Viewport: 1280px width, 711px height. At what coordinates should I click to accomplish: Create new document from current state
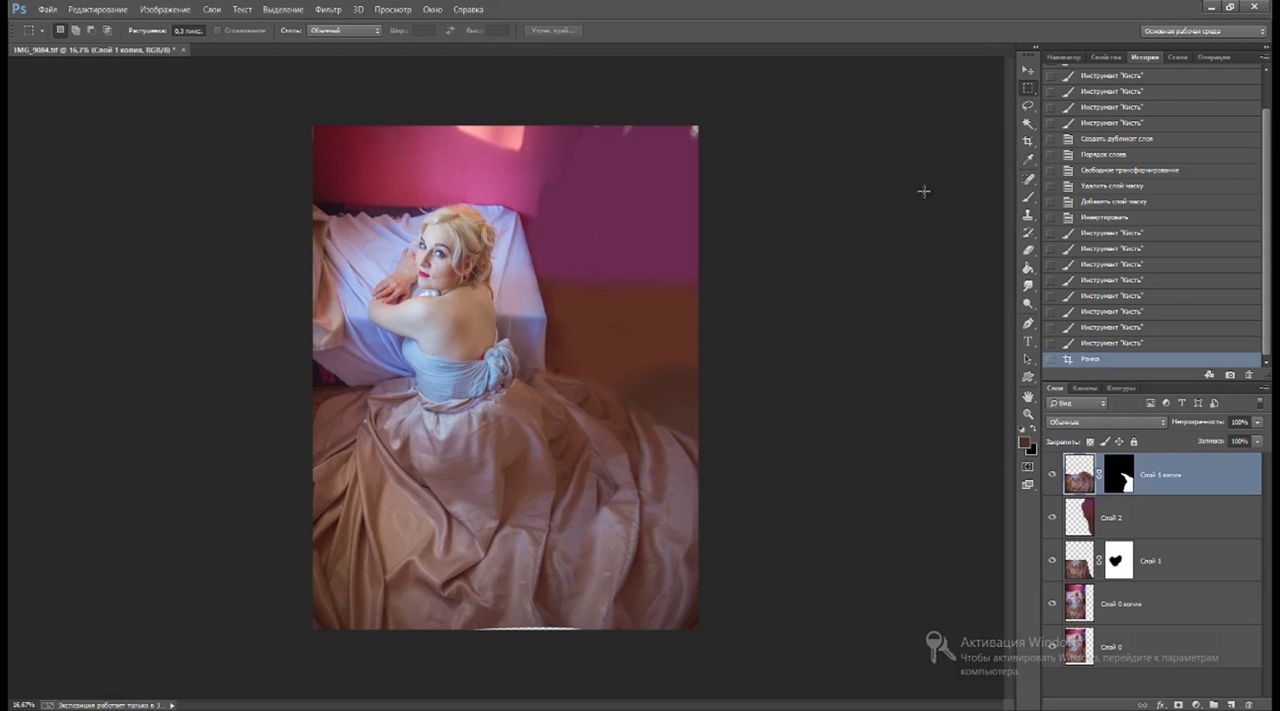click(x=1210, y=375)
